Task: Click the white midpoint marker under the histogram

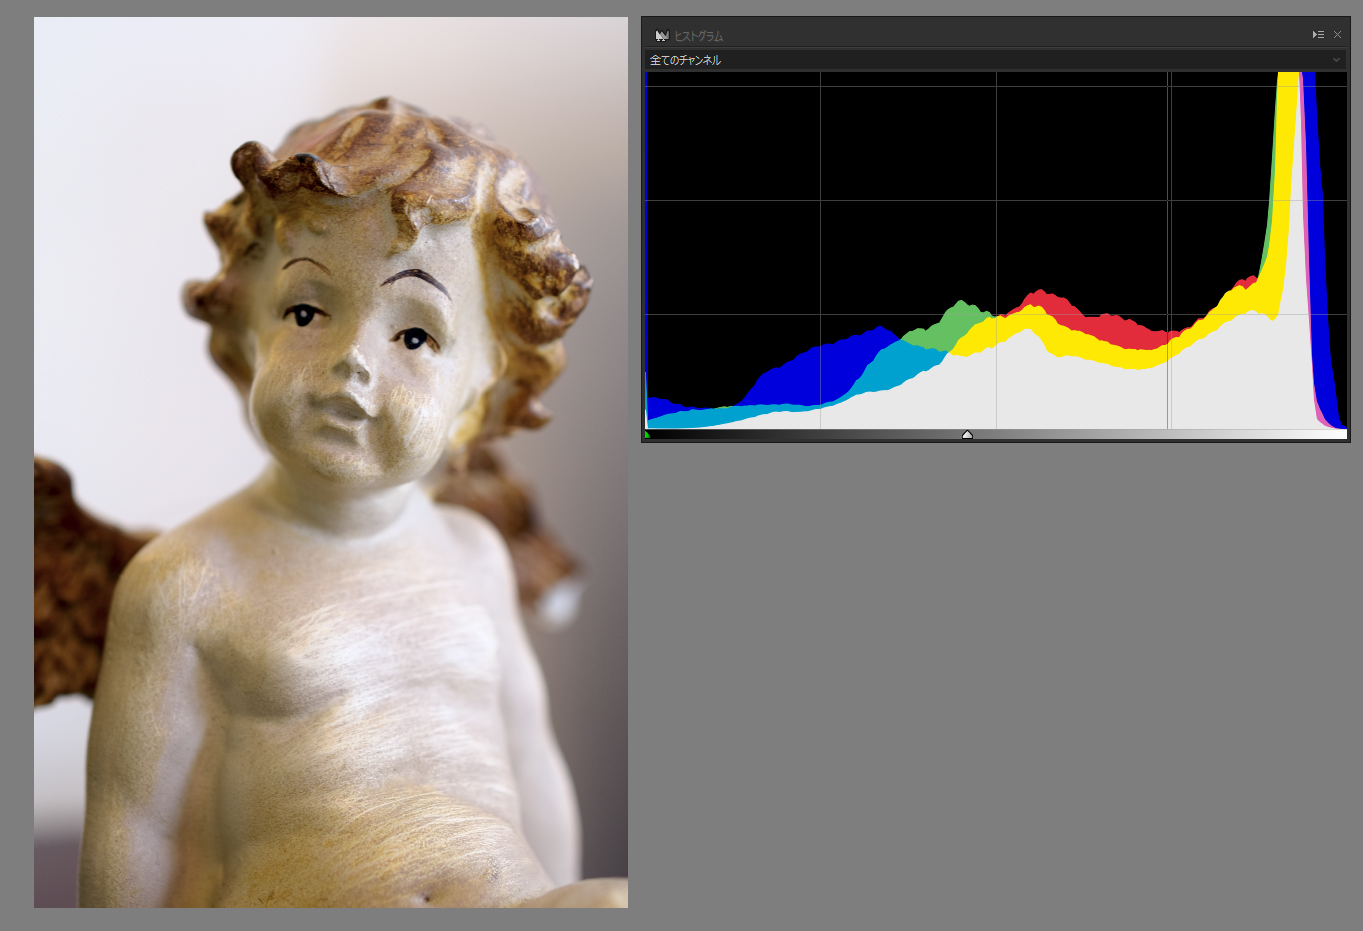Action: (x=967, y=435)
